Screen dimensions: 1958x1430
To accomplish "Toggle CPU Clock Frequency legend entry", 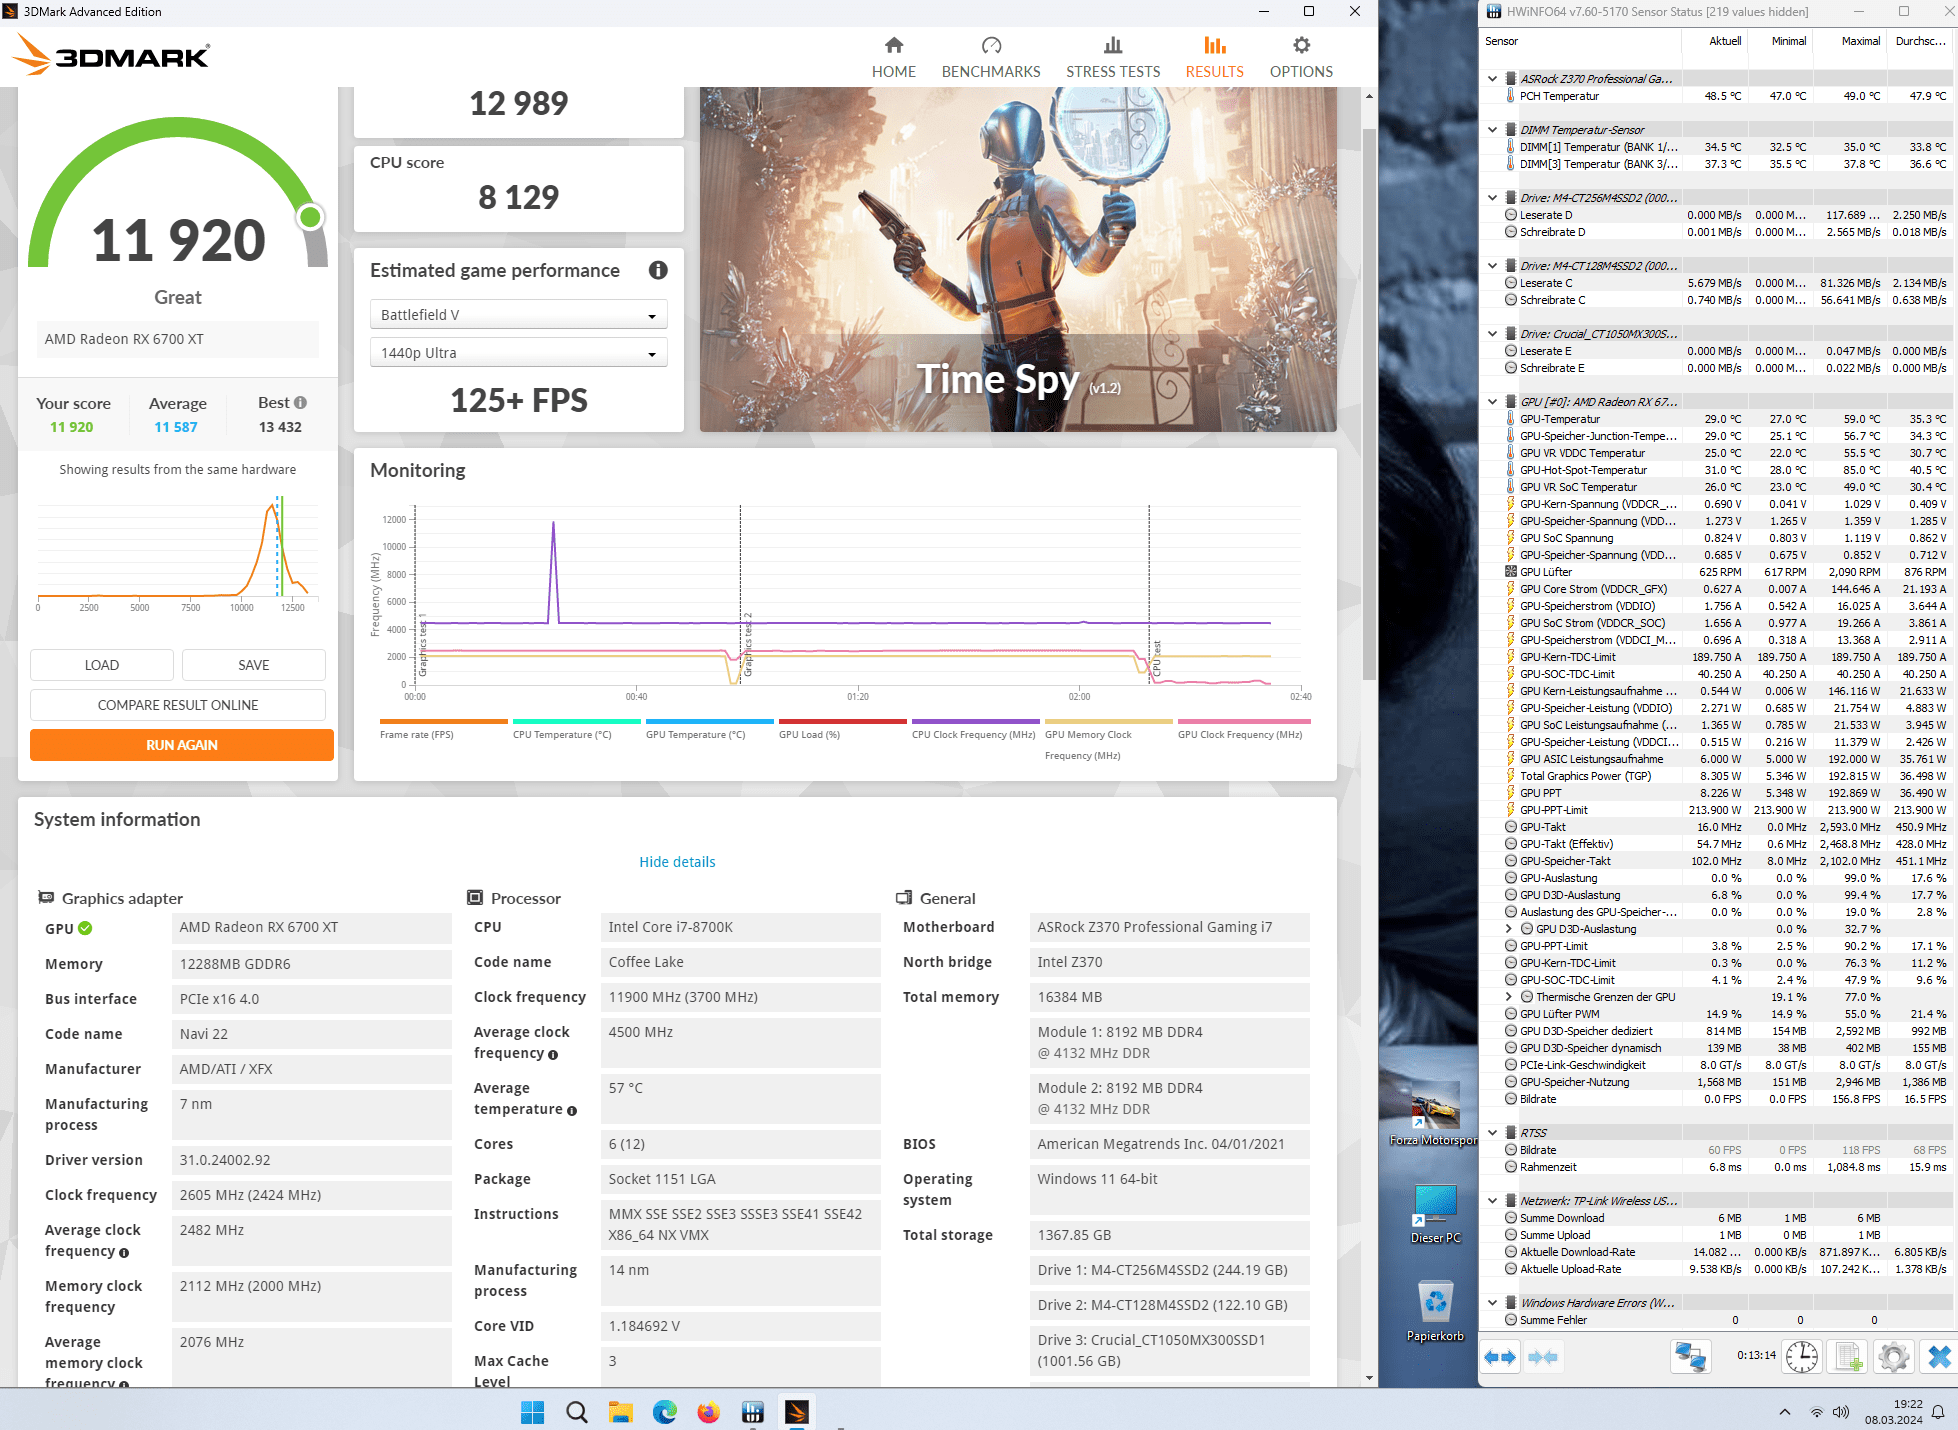I will [x=976, y=729].
